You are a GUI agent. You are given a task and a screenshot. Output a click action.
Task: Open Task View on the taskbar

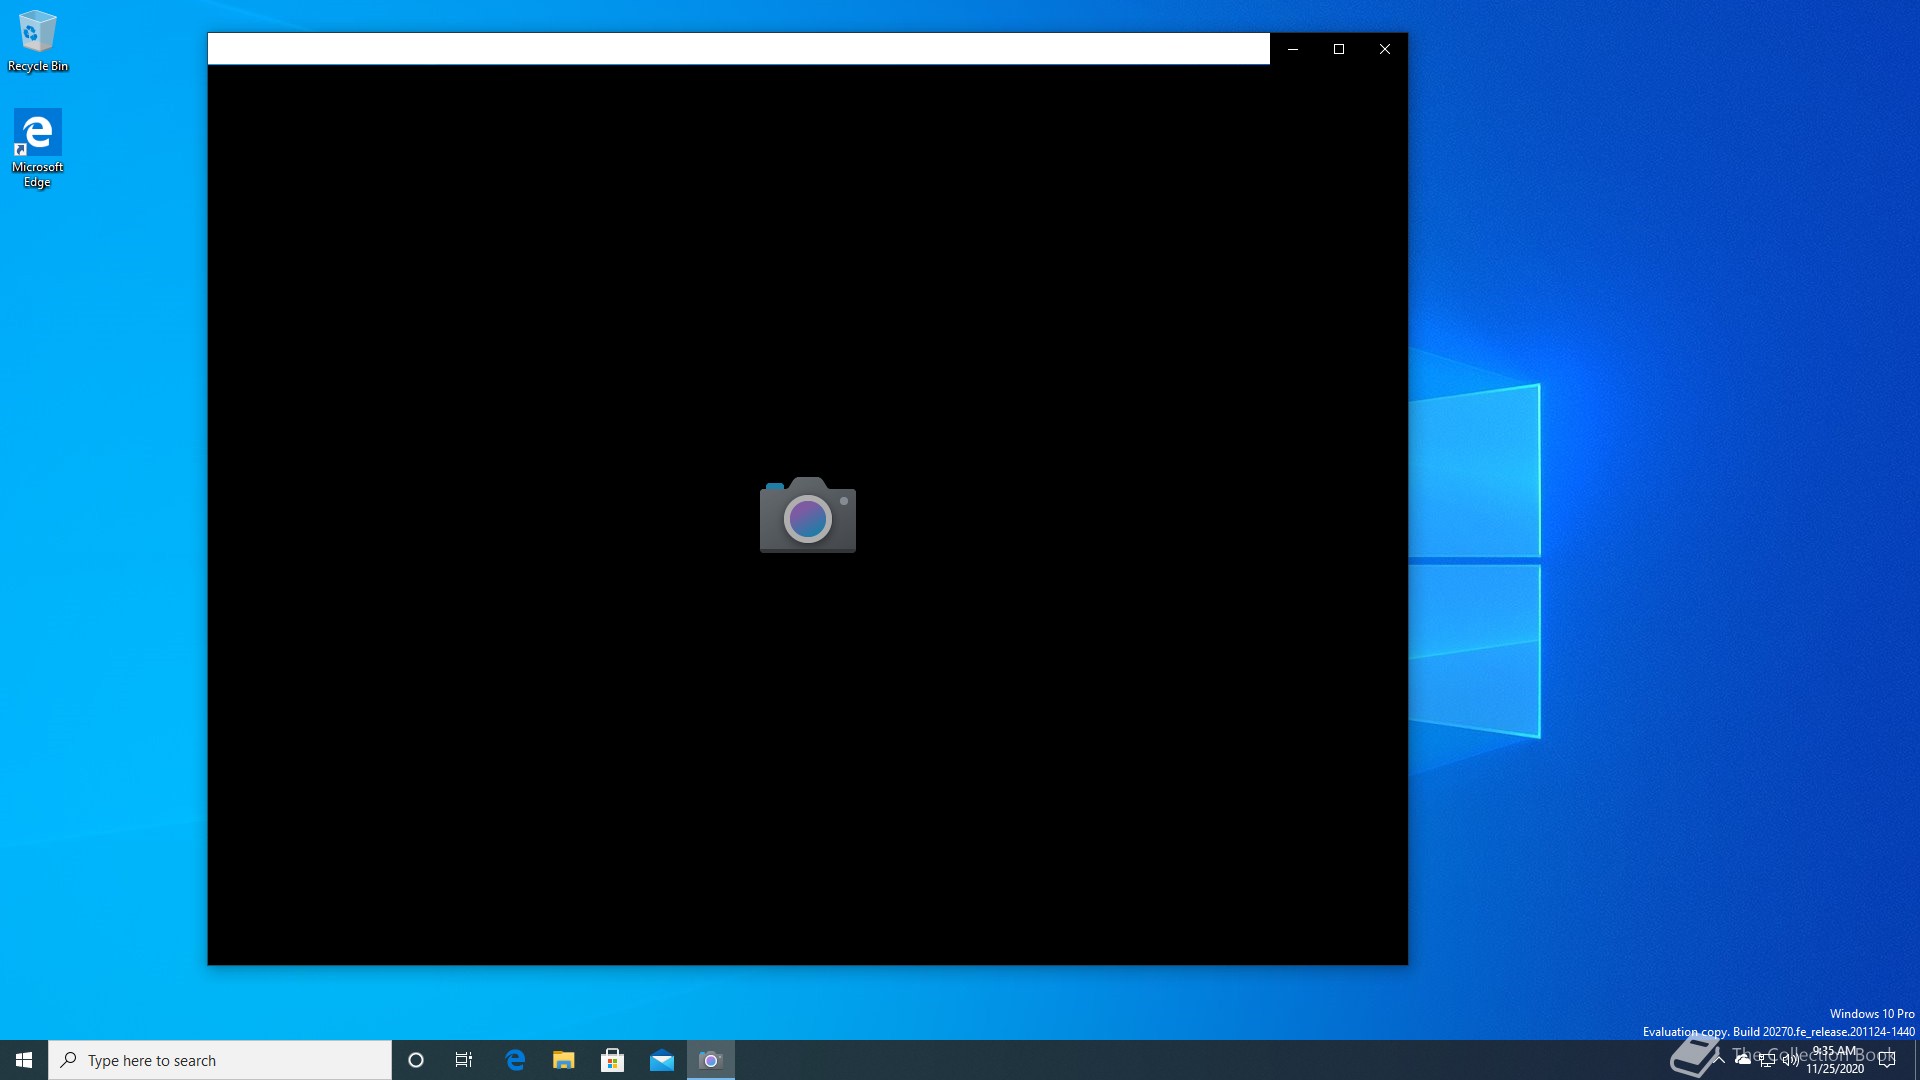[x=464, y=1060]
